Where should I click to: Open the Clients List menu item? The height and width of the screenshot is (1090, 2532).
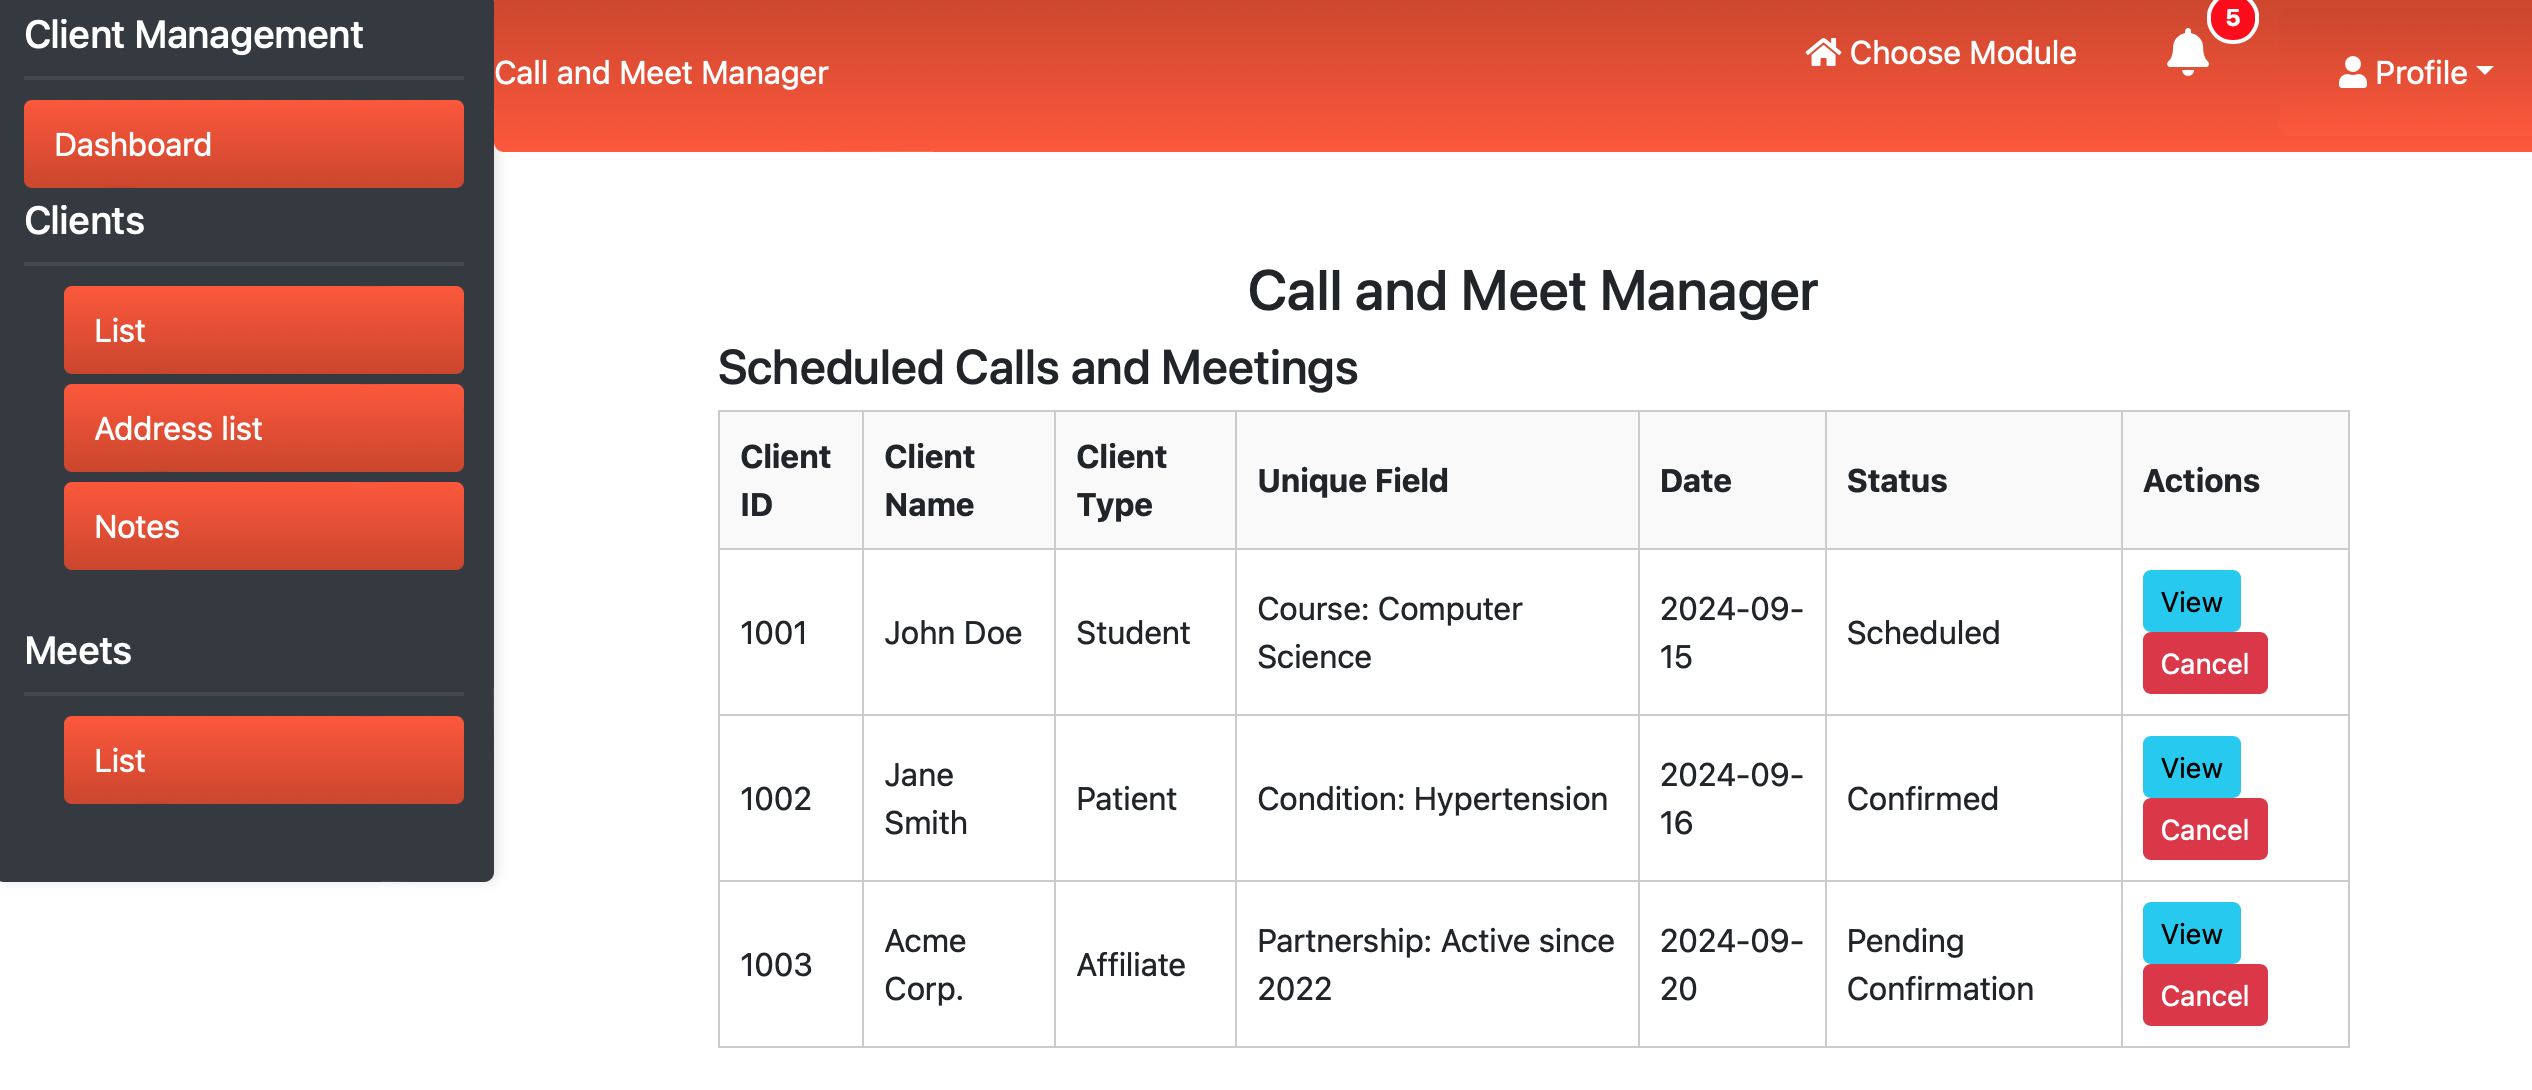tap(263, 330)
